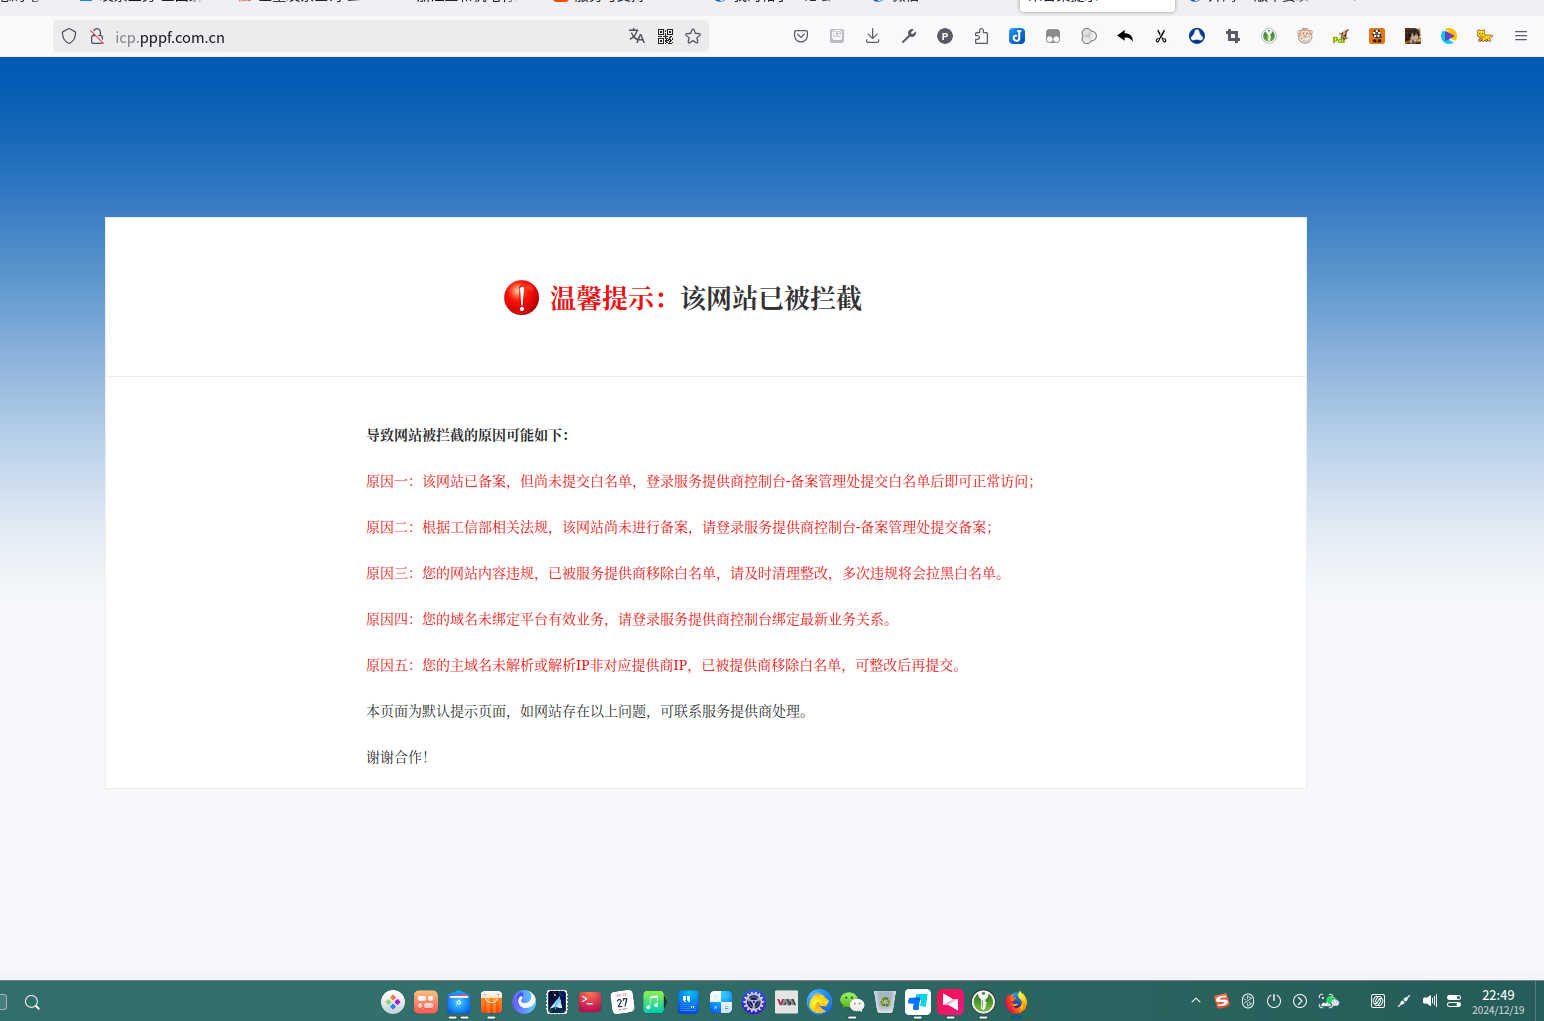Click the line starting 原因五
Viewport: 1544px width, 1021px height.
[665, 665]
